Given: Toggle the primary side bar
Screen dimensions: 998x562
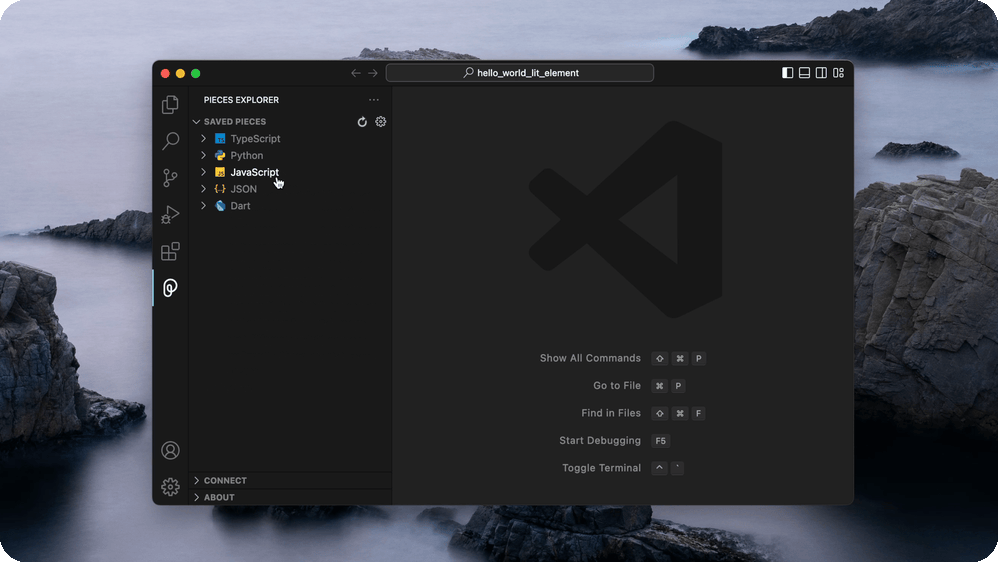Looking at the screenshot, I should tap(787, 73).
